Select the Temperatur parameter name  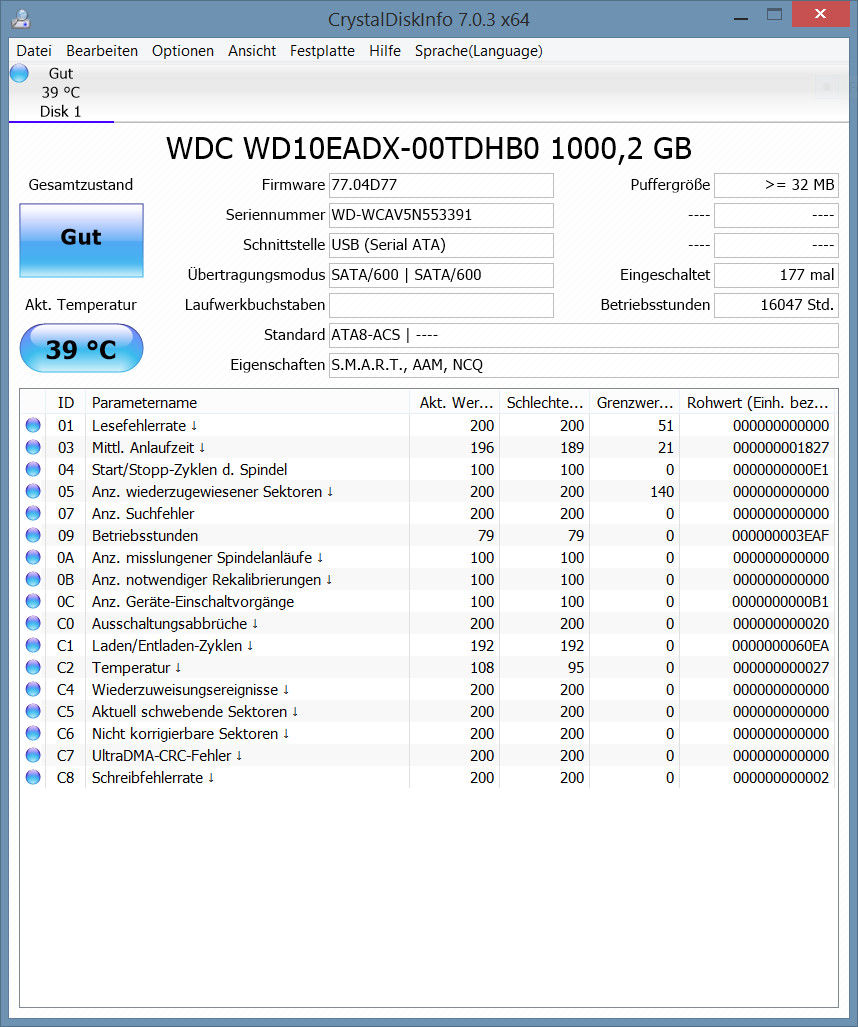coord(136,667)
